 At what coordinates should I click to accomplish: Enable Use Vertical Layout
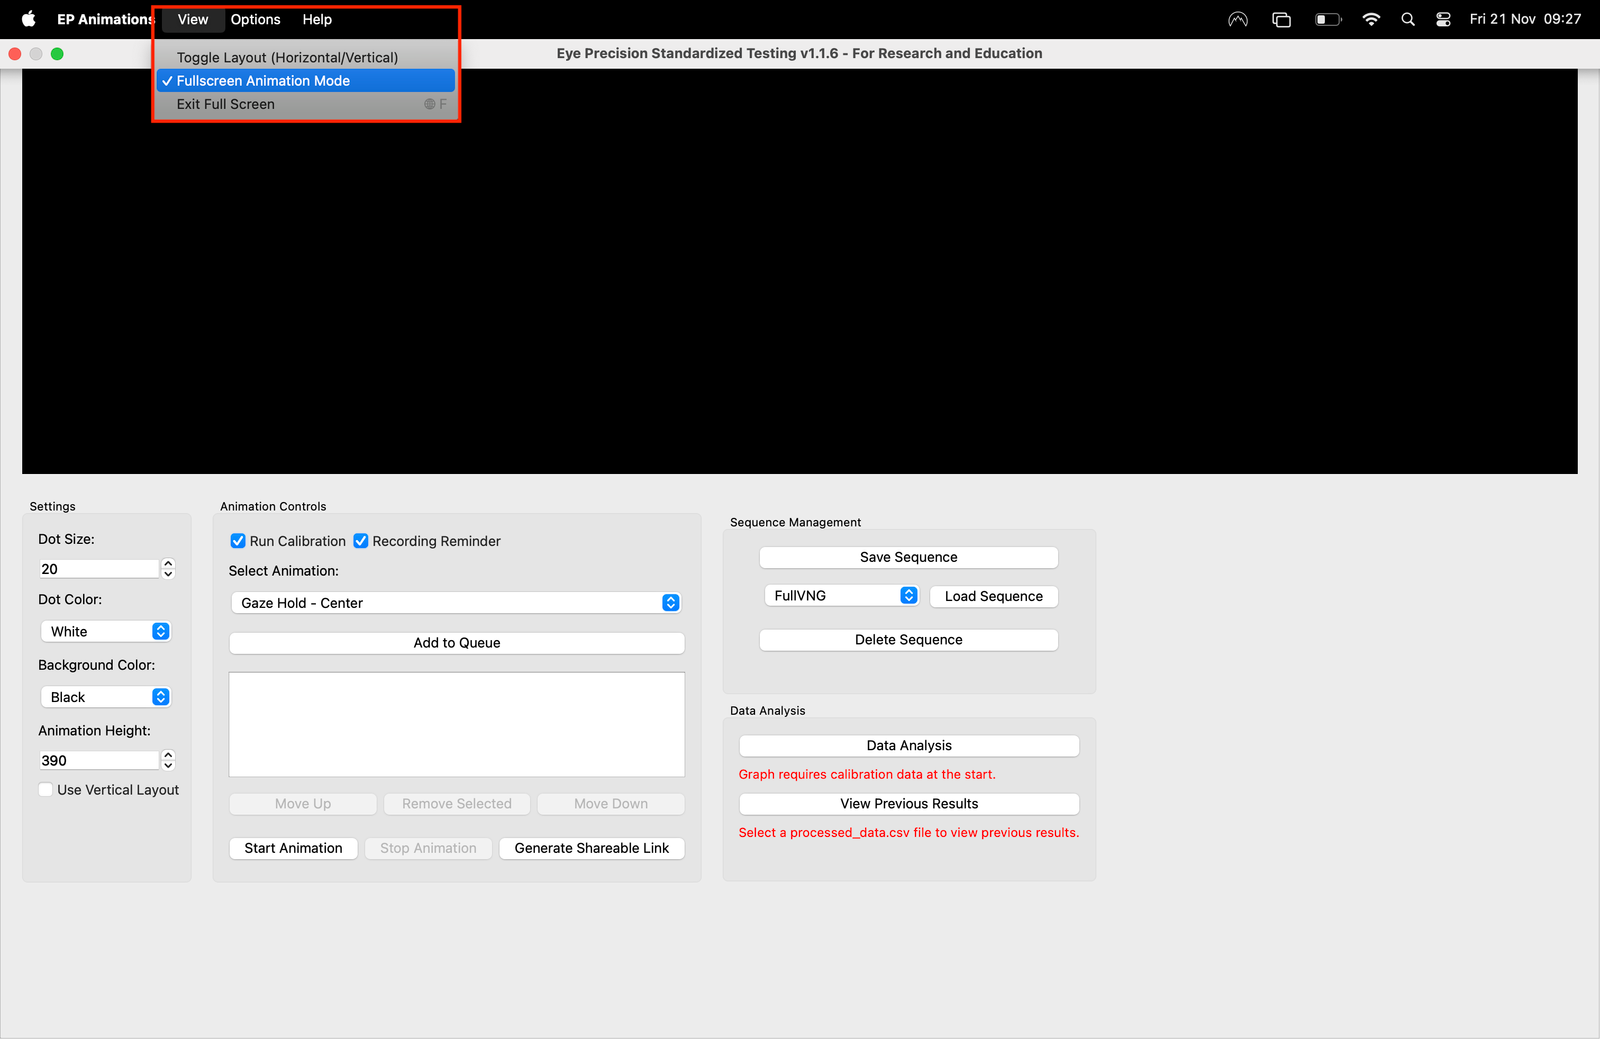(x=45, y=789)
